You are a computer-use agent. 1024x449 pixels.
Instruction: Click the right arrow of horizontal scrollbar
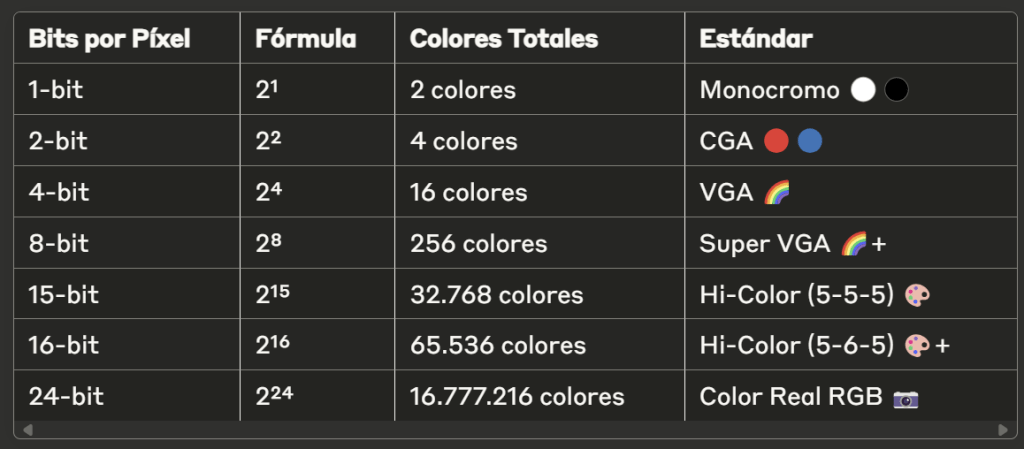[1003, 430]
